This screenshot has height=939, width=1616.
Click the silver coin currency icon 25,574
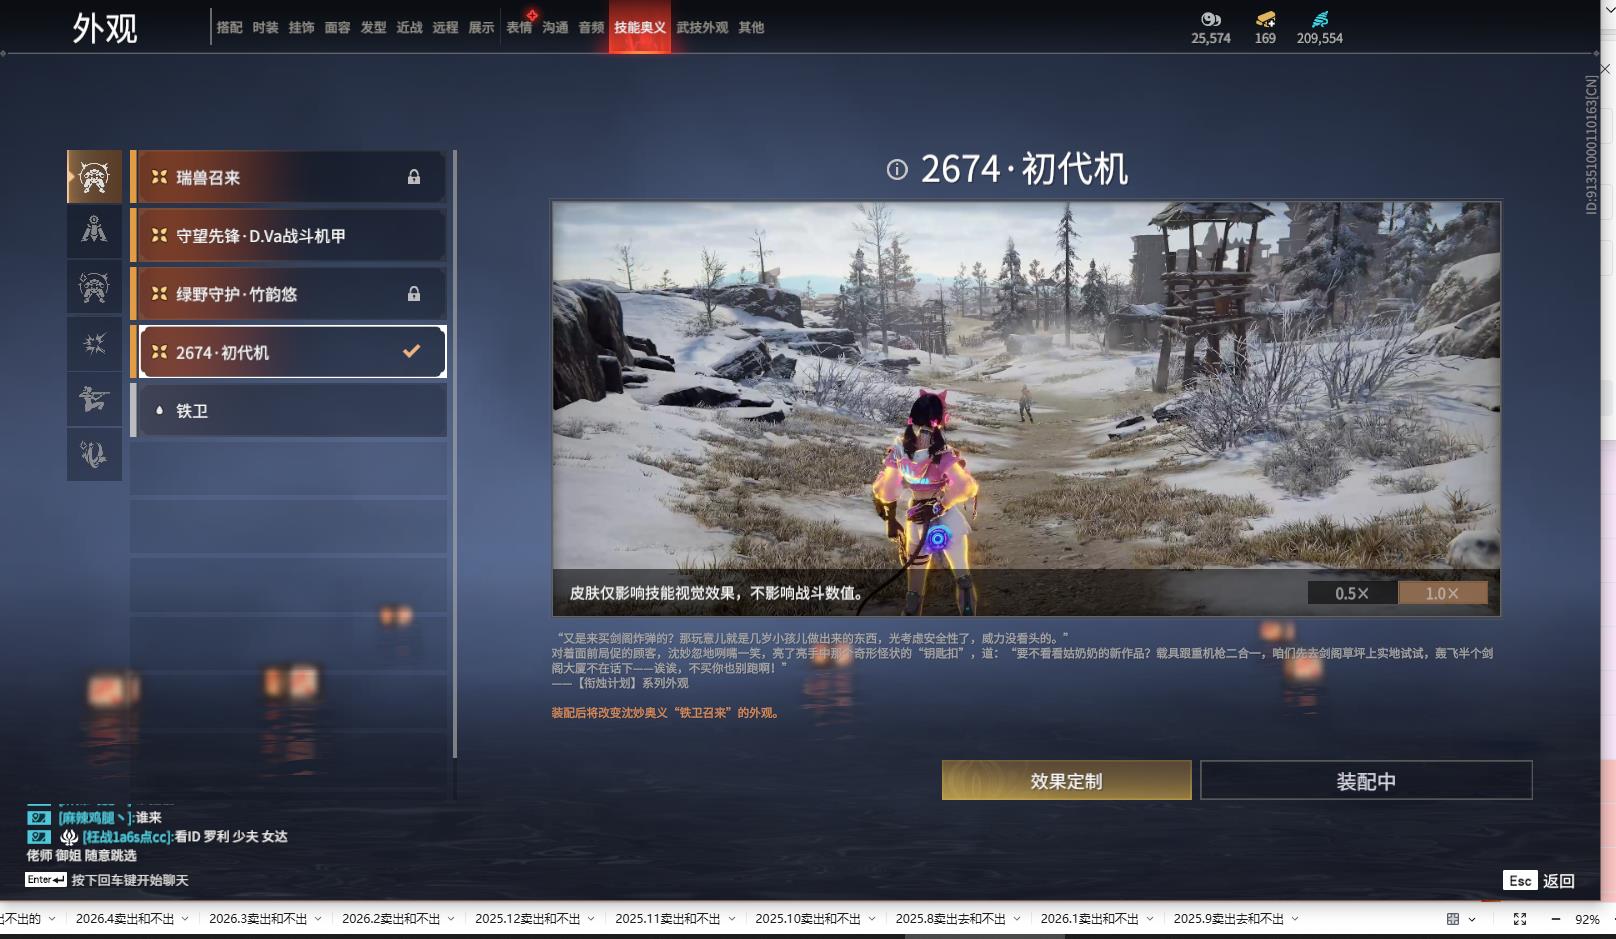(x=1211, y=19)
